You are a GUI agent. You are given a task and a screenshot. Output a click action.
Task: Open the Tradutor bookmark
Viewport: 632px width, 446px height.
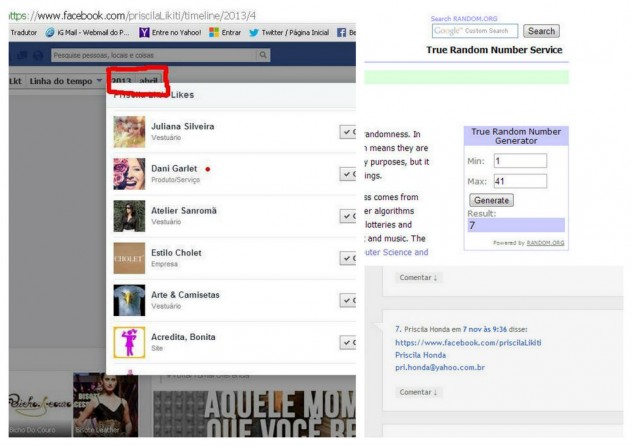tap(23, 33)
